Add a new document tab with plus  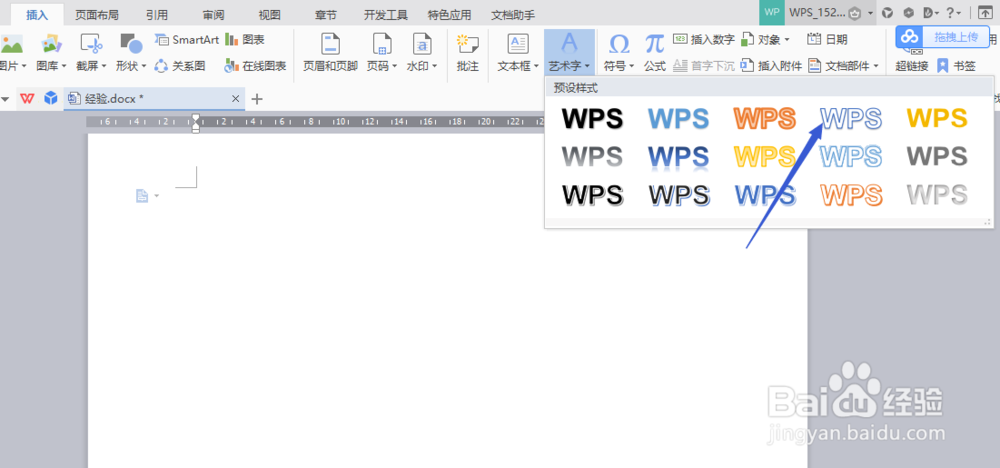click(x=257, y=99)
